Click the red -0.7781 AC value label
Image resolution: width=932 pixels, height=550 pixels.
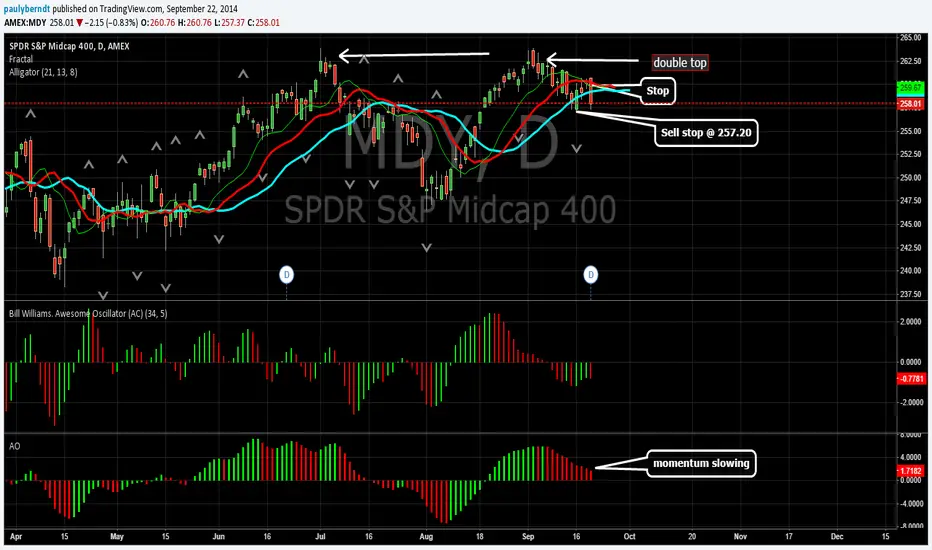(x=911, y=379)
